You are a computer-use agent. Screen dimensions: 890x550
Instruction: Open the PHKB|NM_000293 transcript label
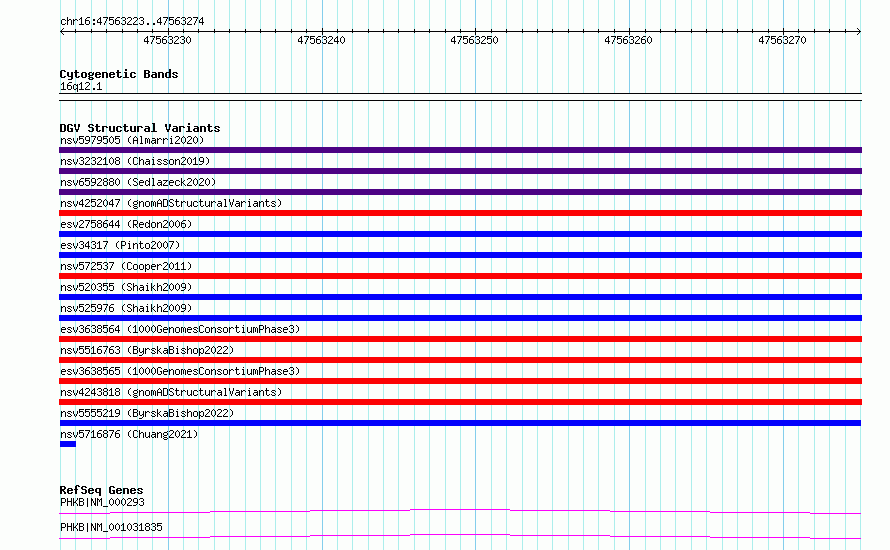click(x=102, y=502)
